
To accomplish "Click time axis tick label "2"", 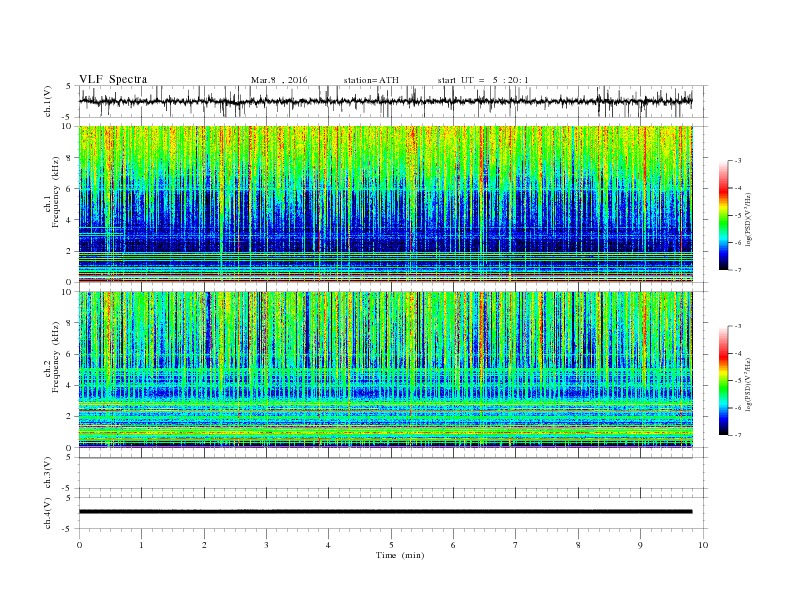I will [204, 545].
